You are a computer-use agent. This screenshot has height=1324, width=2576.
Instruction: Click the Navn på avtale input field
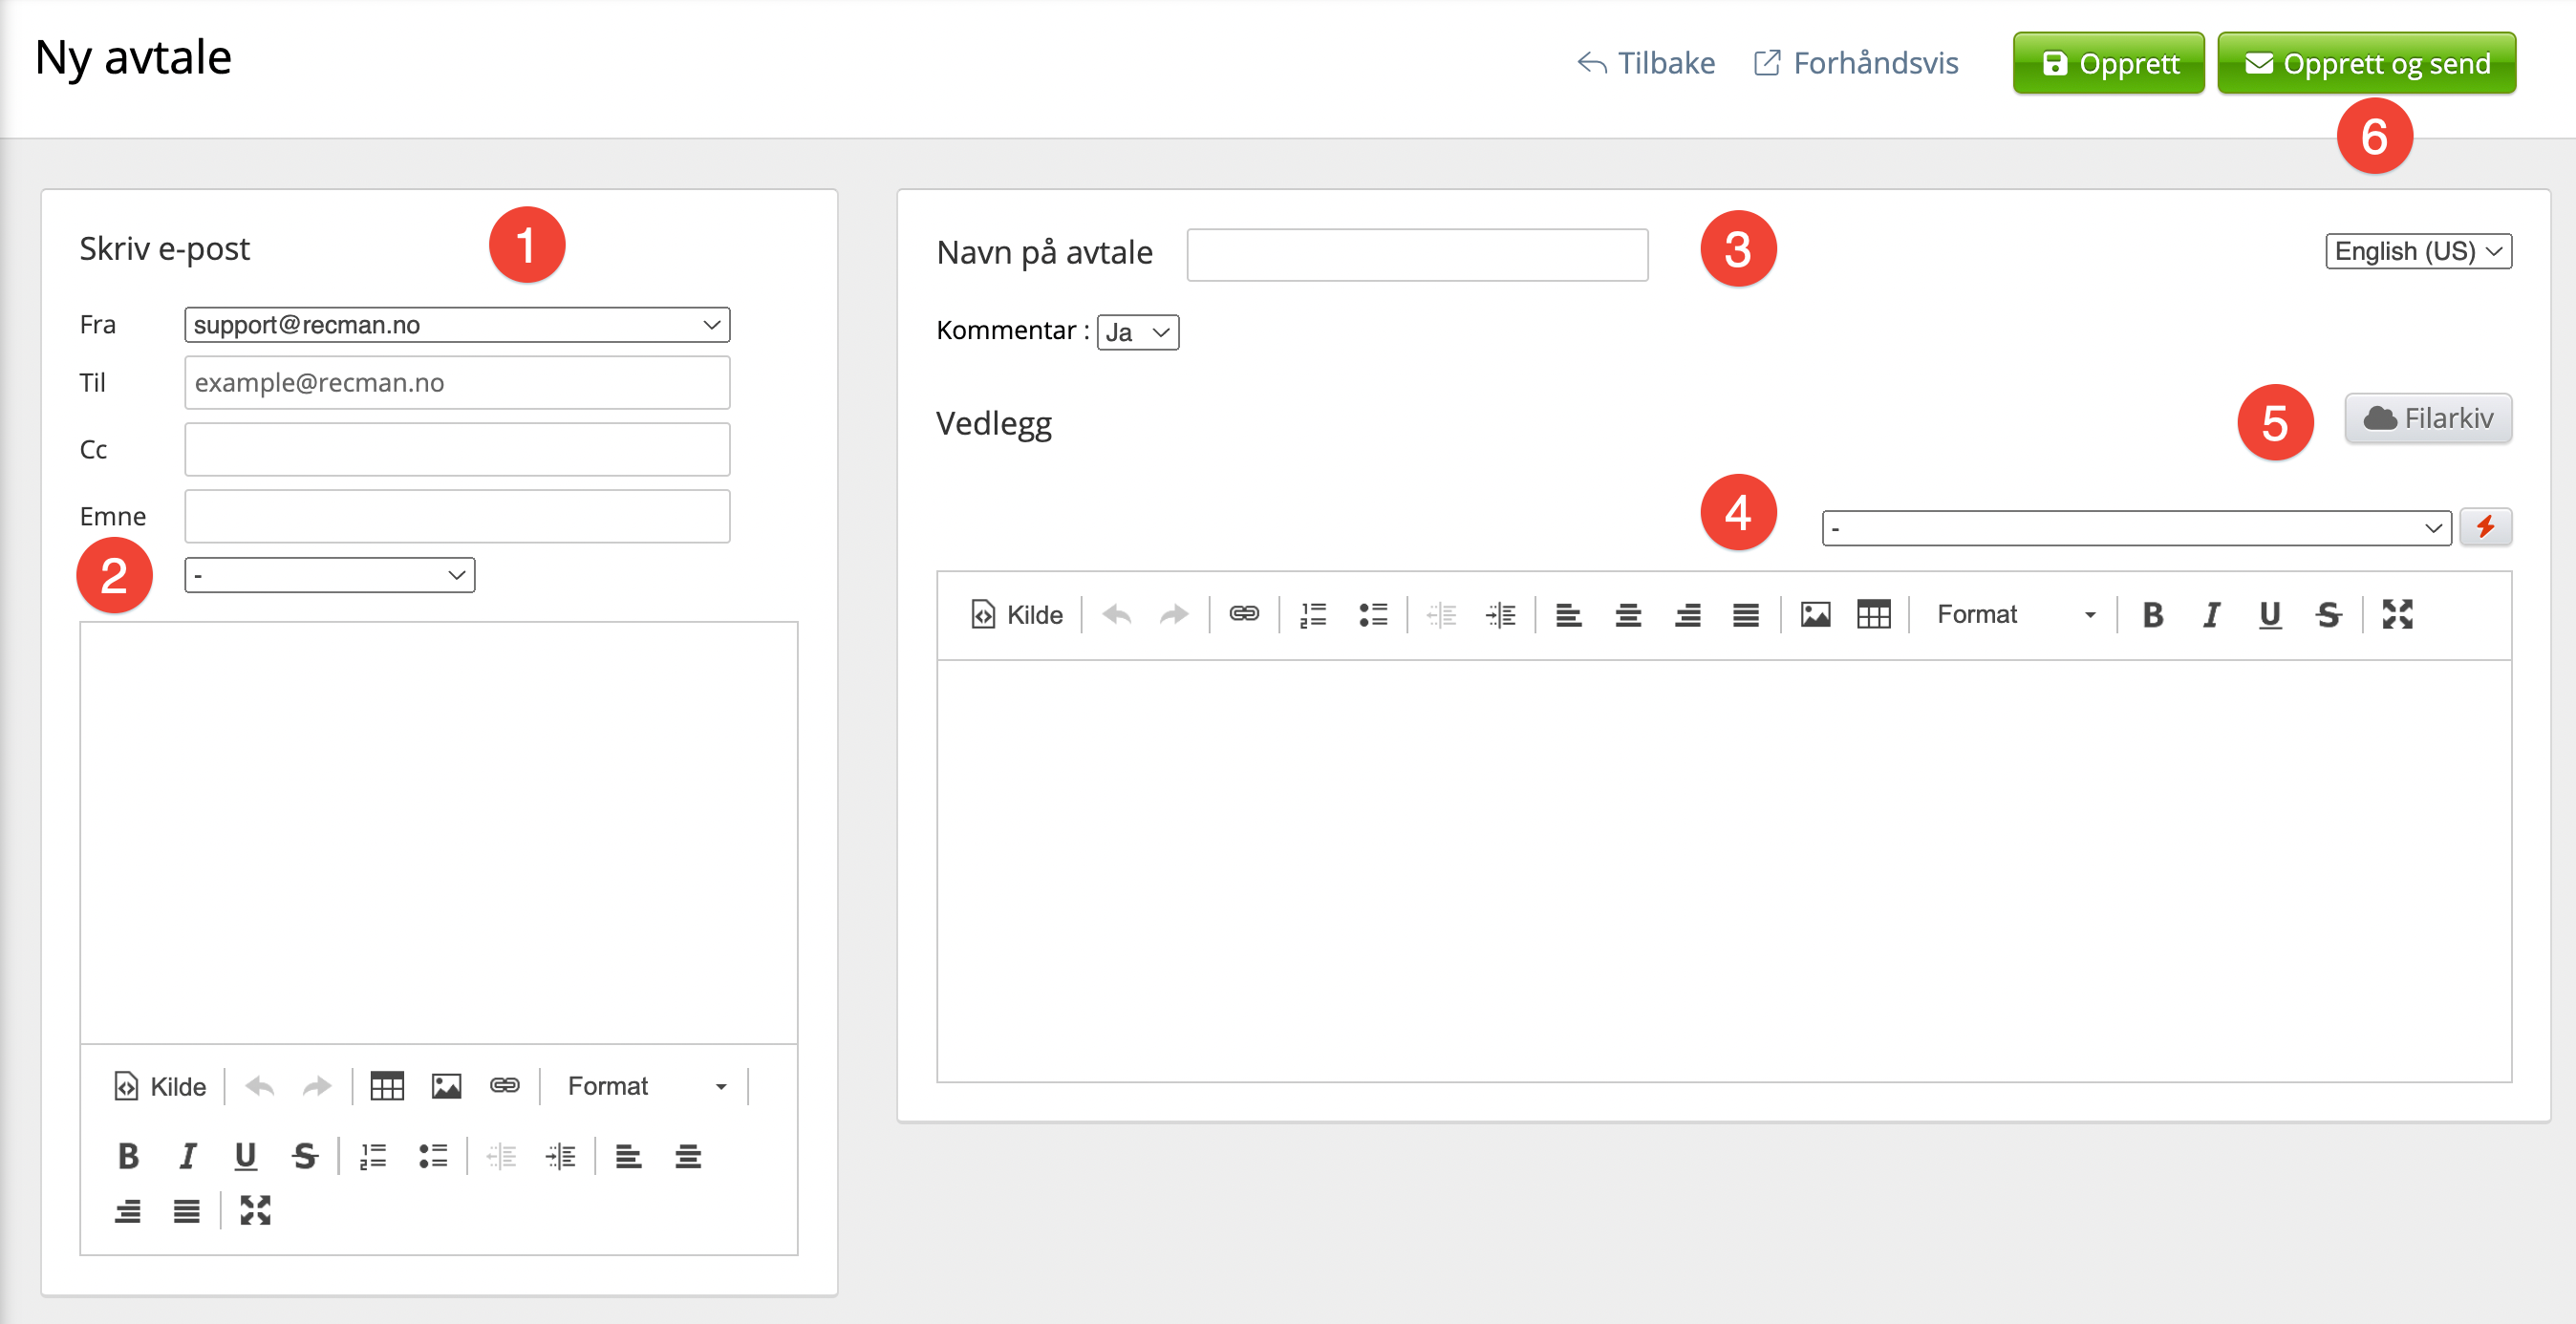click(x=1416, y=254)
